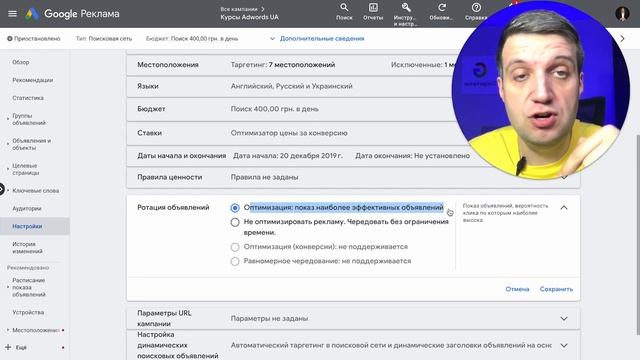Open Устройства in sidebar
This screenshot has height=360, width=640.
28,312
